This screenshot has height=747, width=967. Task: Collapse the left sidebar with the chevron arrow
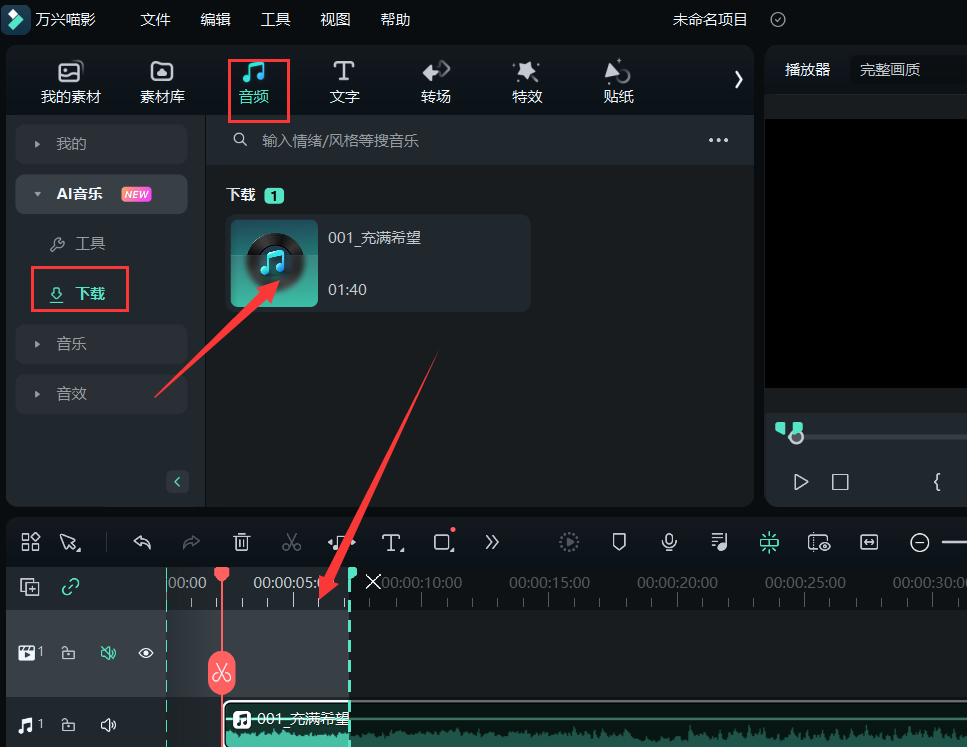(177, 481)
